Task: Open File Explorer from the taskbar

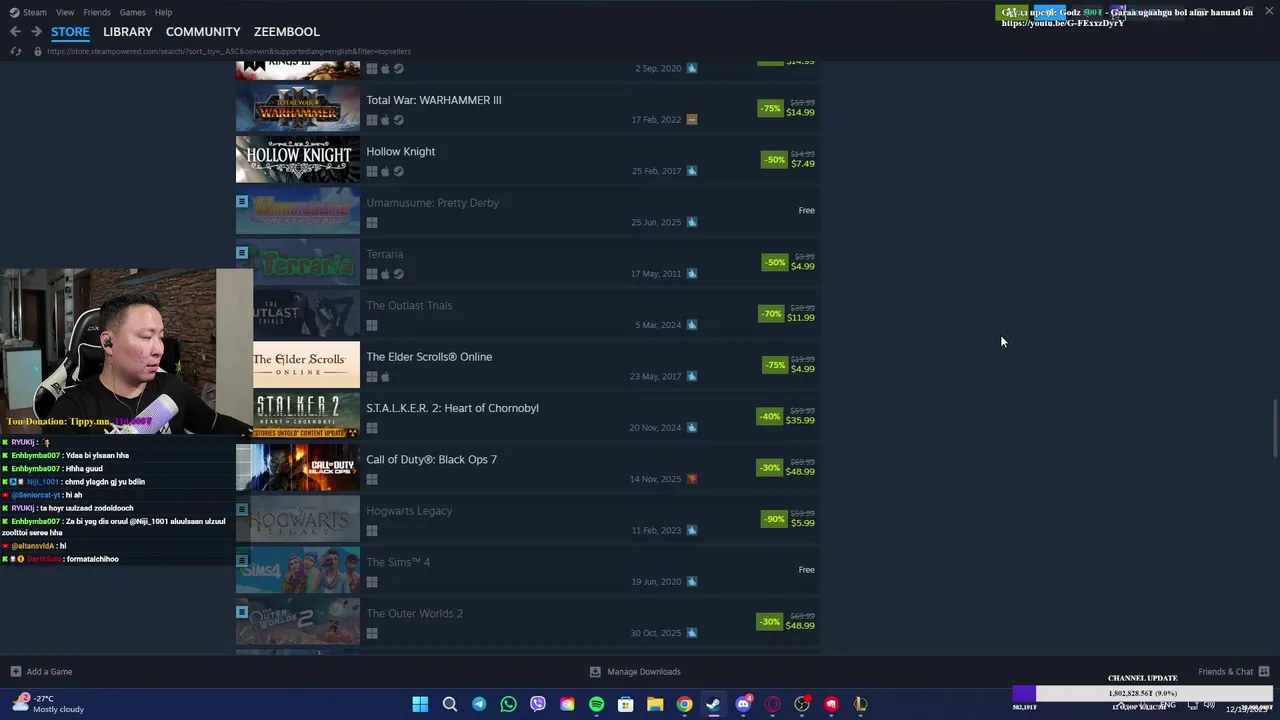Action: tap(655, 704)
